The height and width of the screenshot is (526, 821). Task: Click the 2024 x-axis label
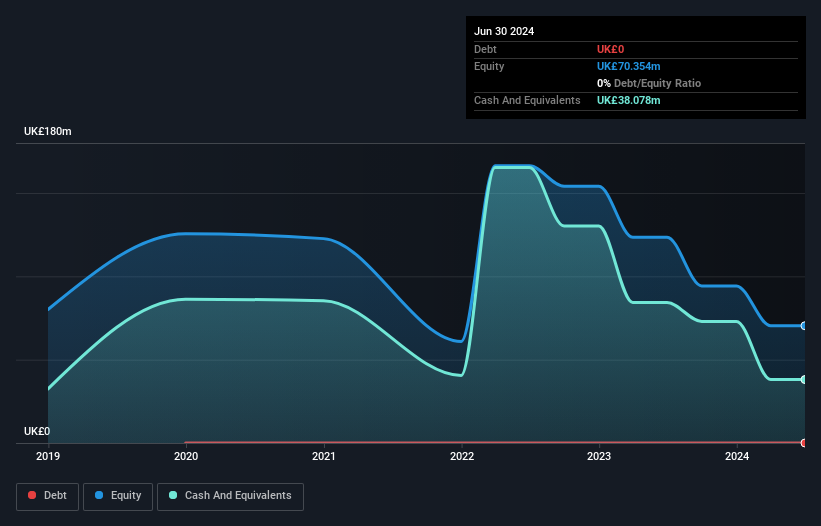[x=737, y=456]
